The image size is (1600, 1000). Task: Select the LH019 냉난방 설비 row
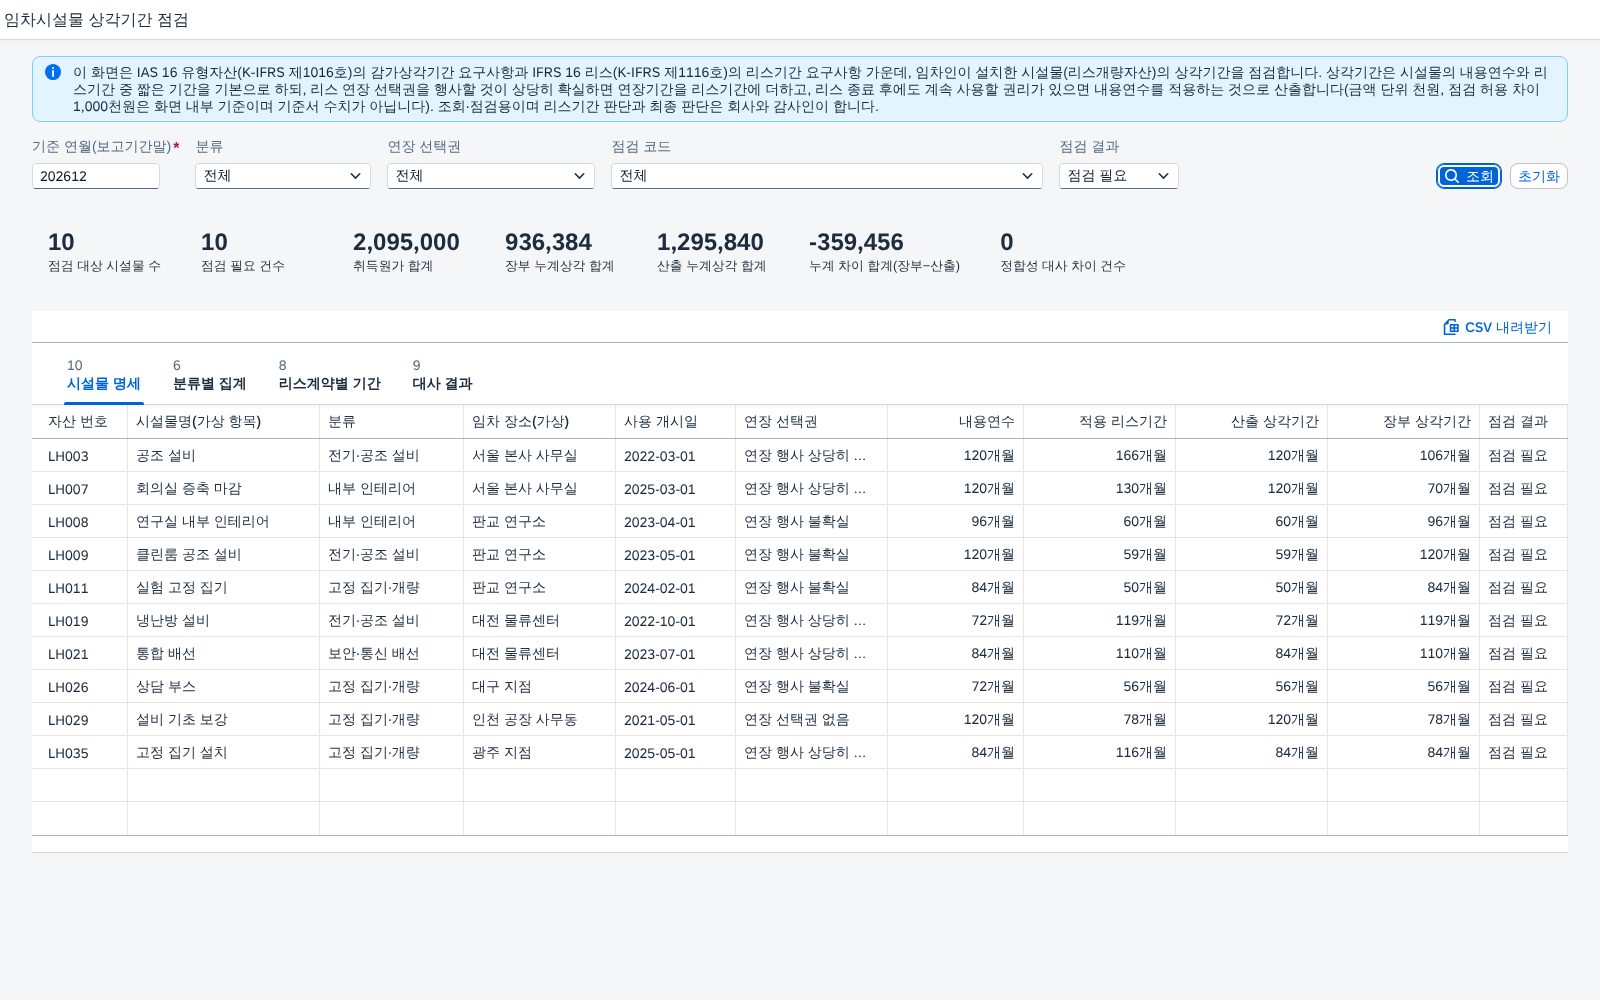click(x=799, y=621)
